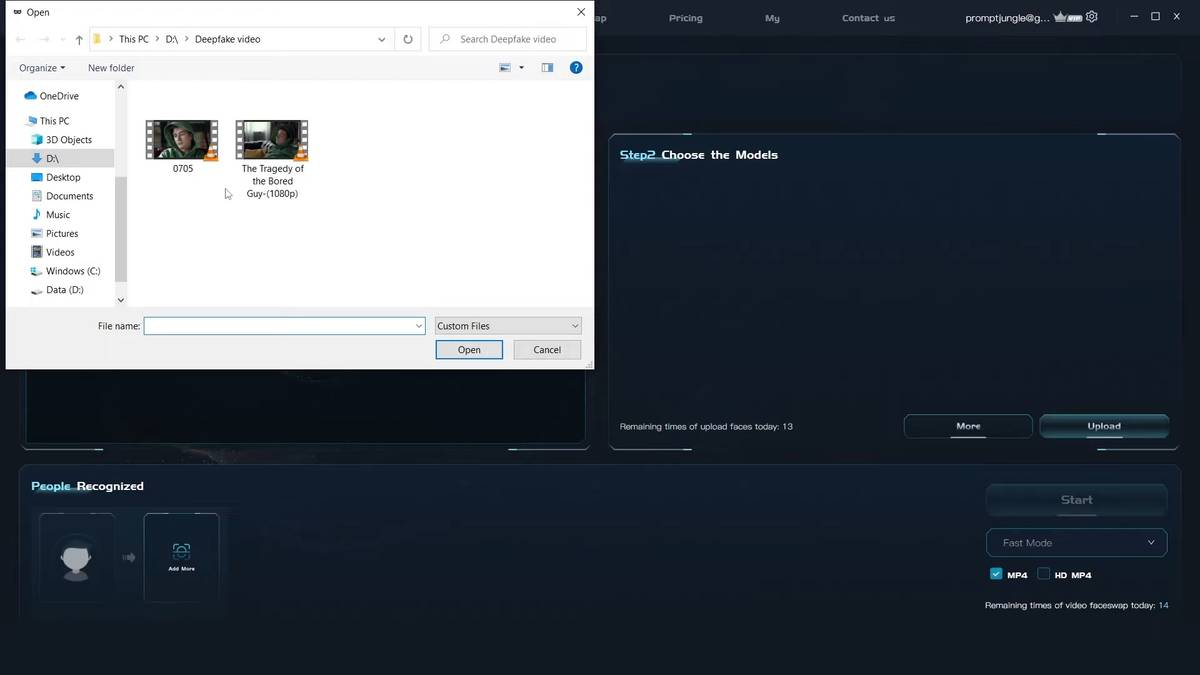Open settings gear in the title bar
The image size is (1200, 675).
[x=1092, y=17]
